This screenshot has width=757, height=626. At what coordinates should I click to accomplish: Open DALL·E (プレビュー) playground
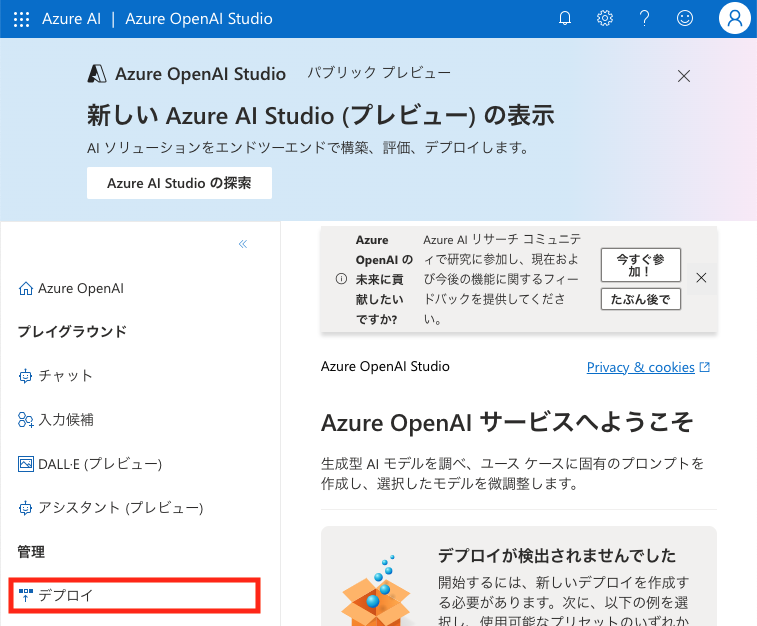pyautogui.click(x=90, y=464)
